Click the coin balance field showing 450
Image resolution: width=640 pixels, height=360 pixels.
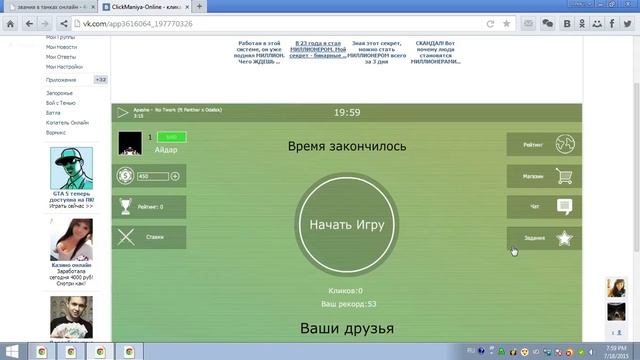click(153, 176)
